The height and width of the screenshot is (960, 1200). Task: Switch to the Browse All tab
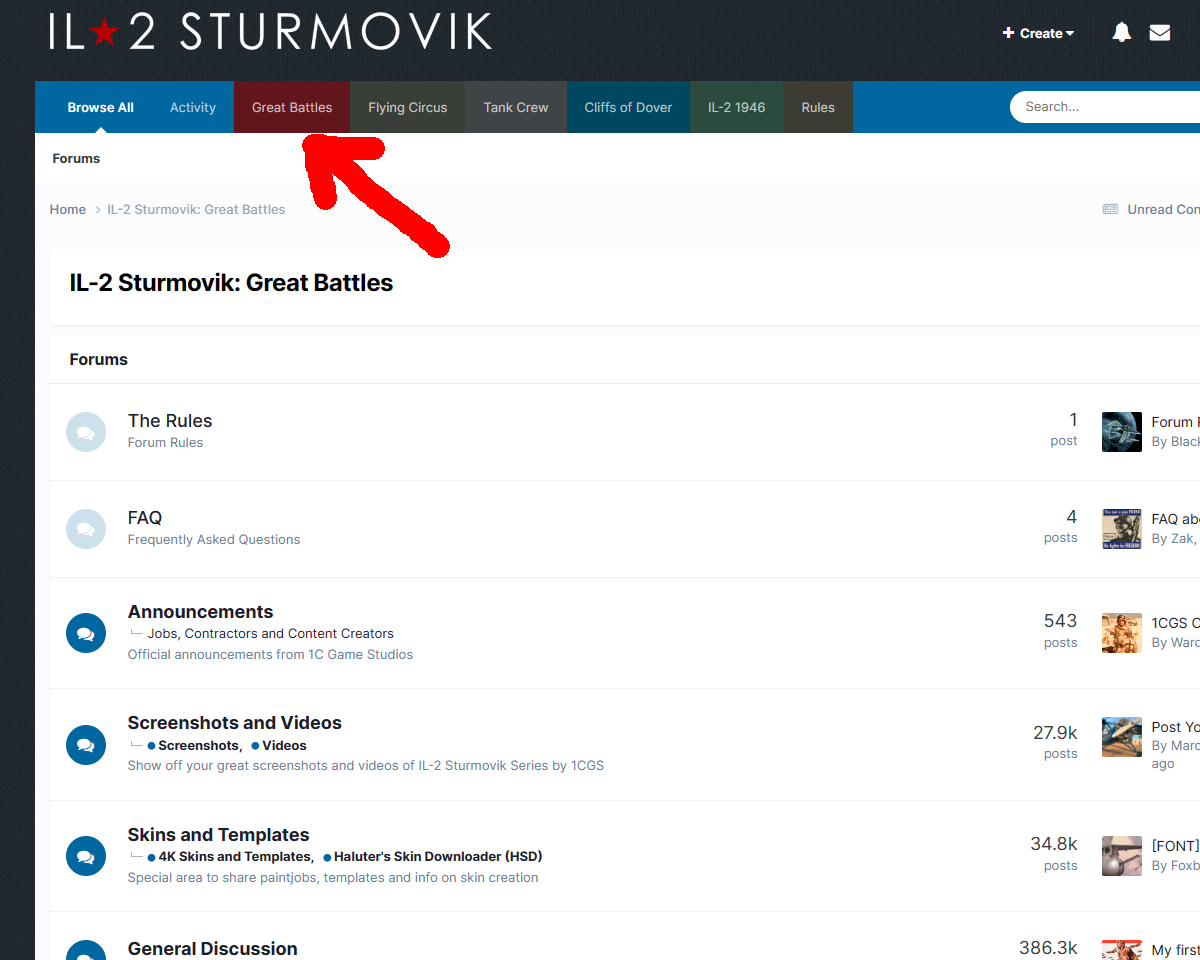(101, 107)
